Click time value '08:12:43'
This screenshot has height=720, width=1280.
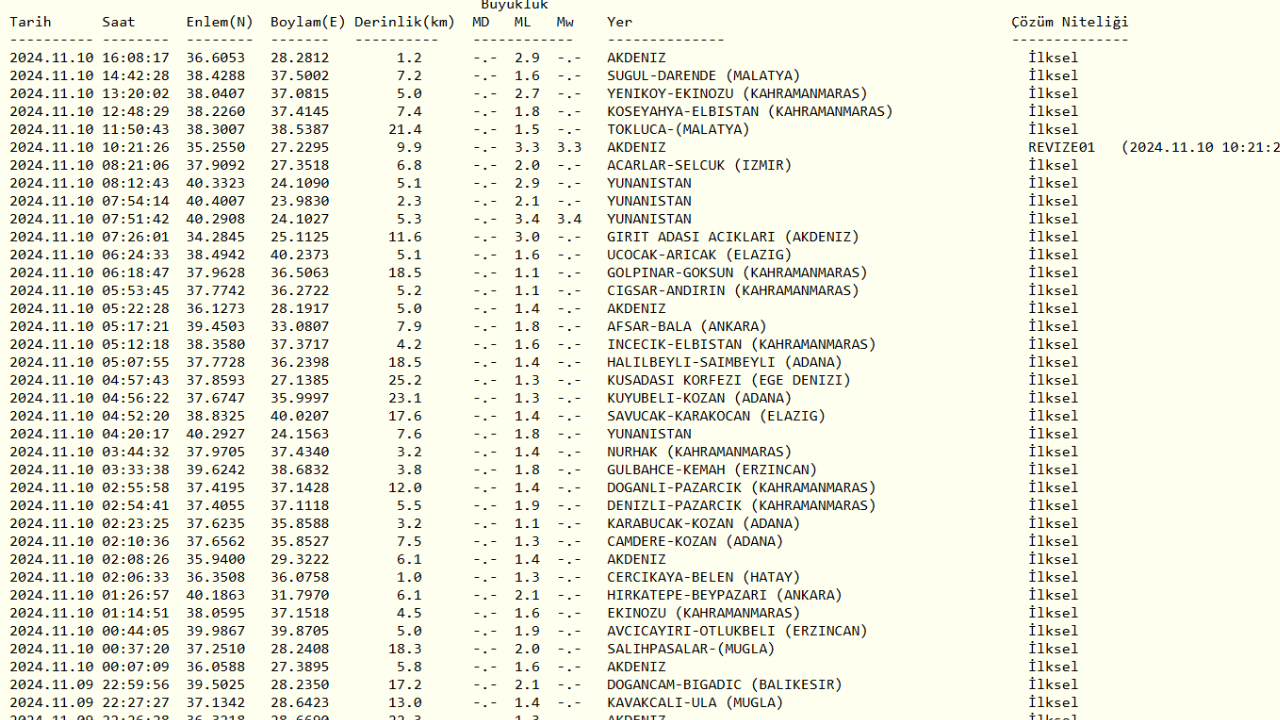click(136, 184)
